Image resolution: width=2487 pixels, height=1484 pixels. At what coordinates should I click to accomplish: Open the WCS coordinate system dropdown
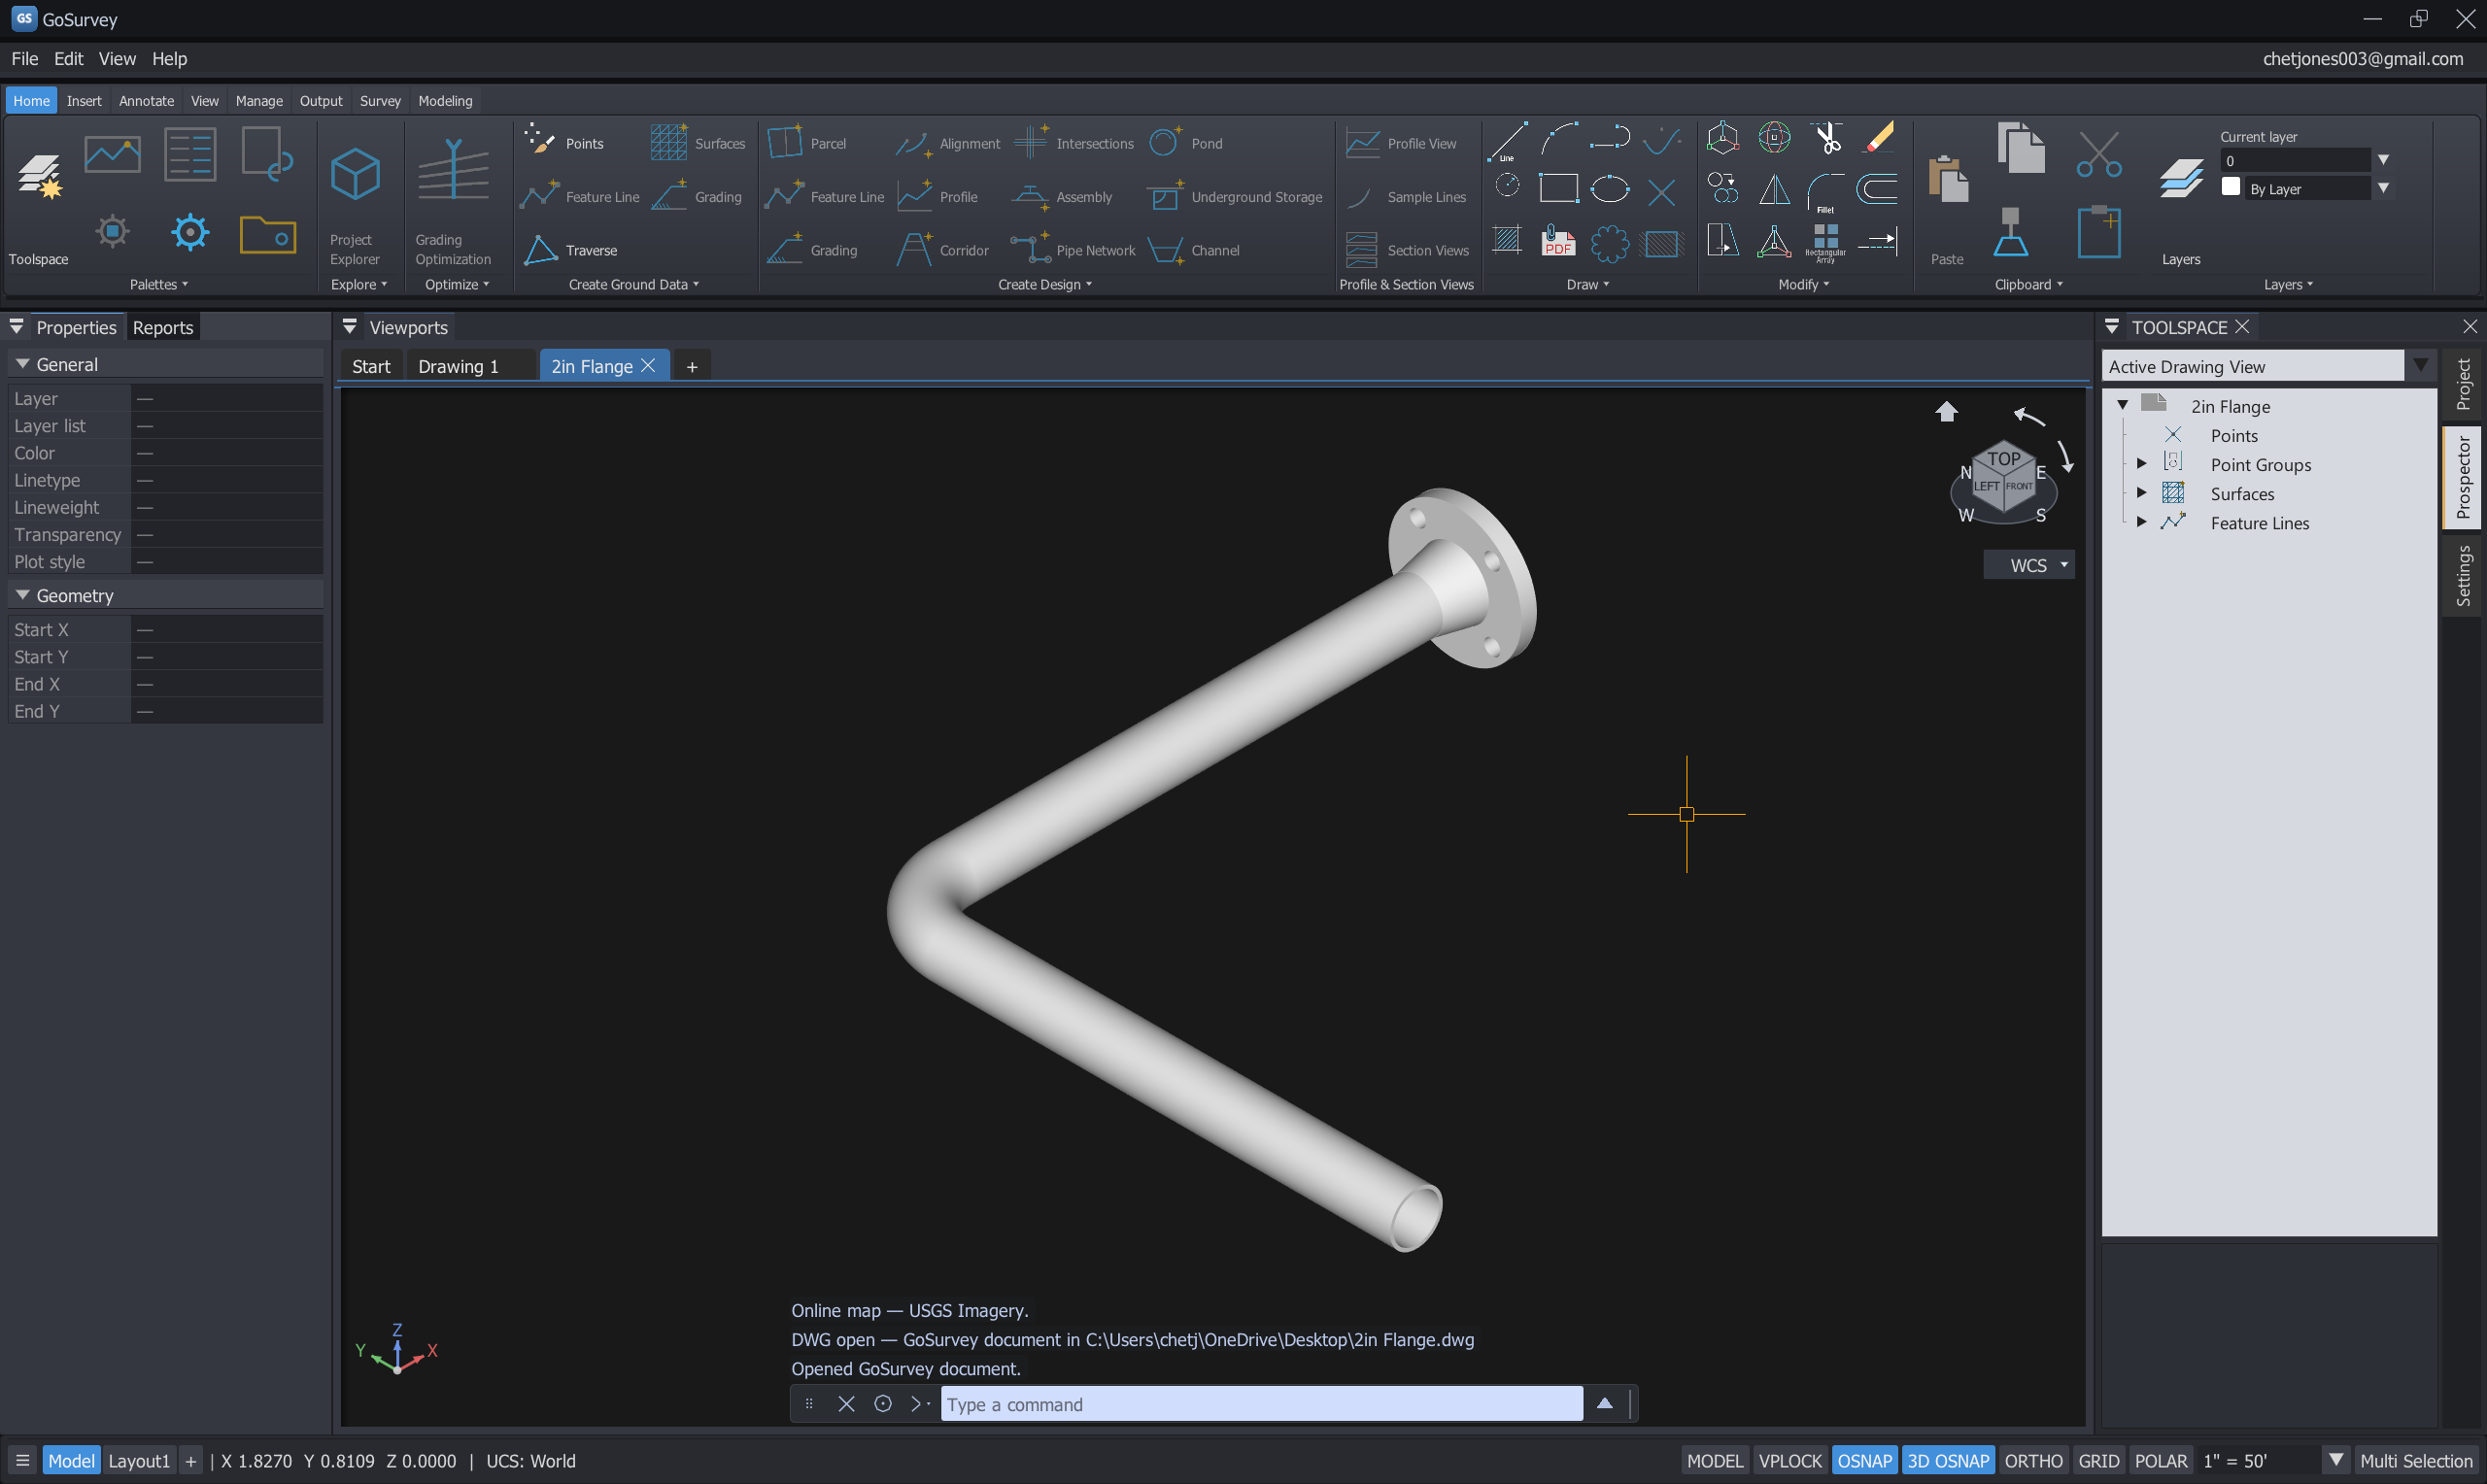click(2029, 565)
